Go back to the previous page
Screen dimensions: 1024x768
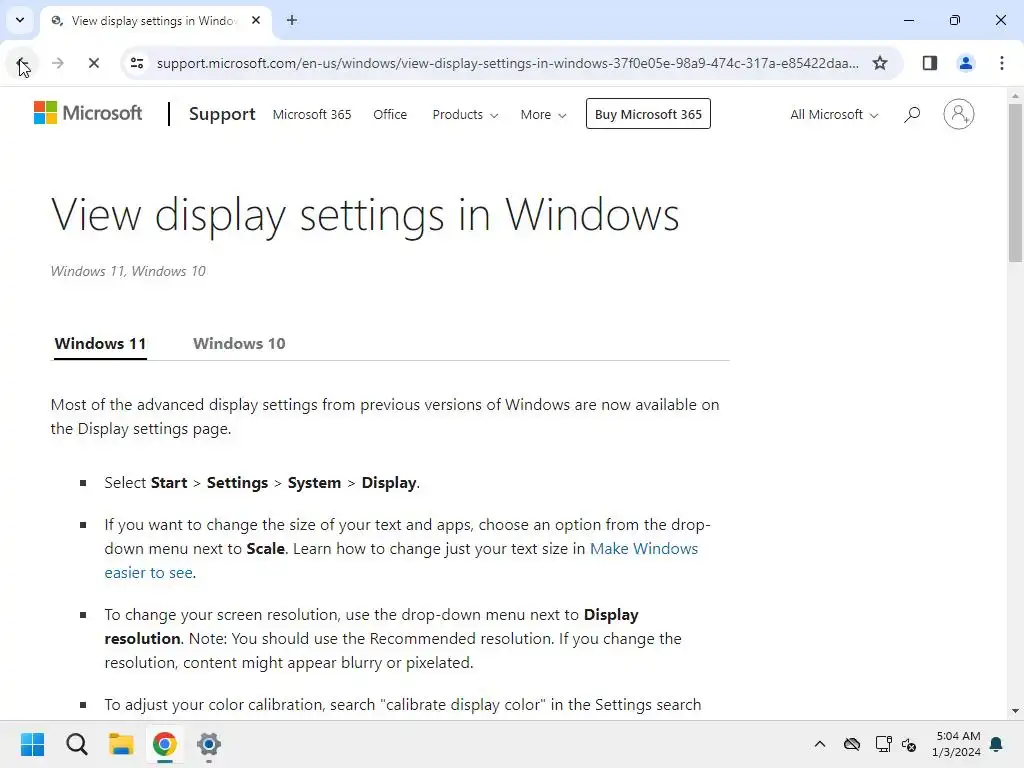pos(22,63)
